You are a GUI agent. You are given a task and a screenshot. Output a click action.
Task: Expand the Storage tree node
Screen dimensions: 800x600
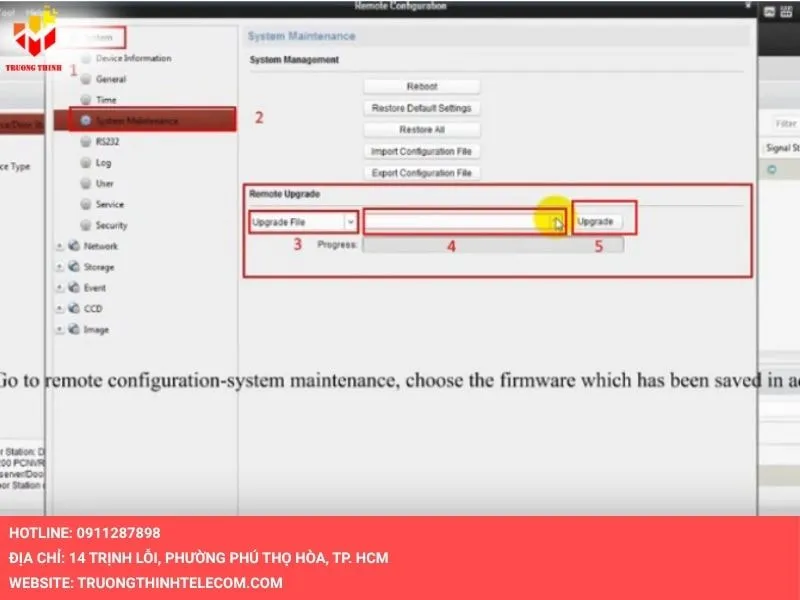tap(58, 267)
